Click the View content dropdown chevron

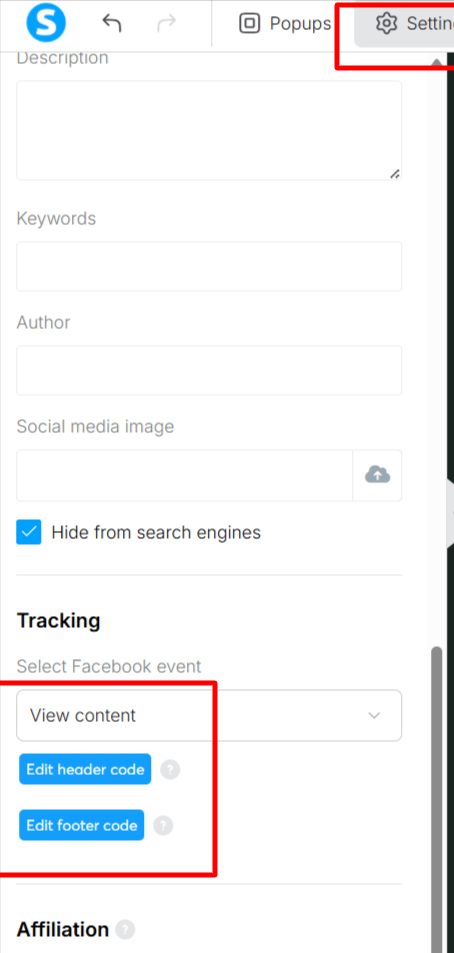click(374, 715)
